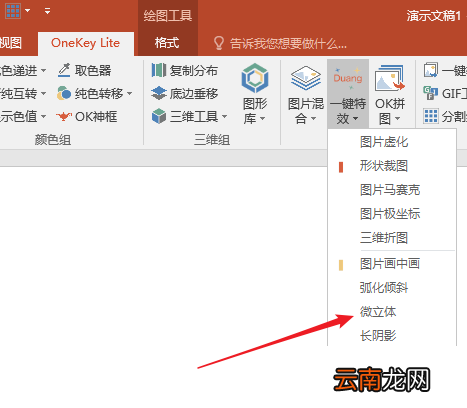The height and width of the screenshot is (408, 467).
Task: Click the yellow icon beside 图片画中画
Action: (341, 265)
